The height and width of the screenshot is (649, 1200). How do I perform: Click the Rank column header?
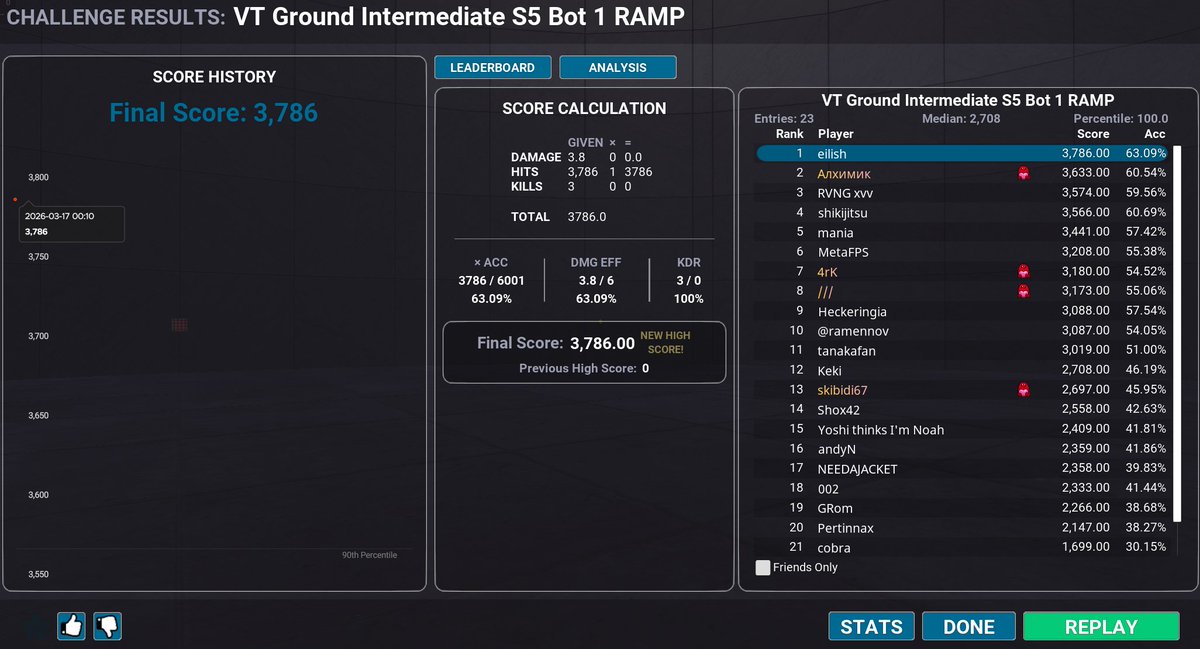[x=790, y=134]
